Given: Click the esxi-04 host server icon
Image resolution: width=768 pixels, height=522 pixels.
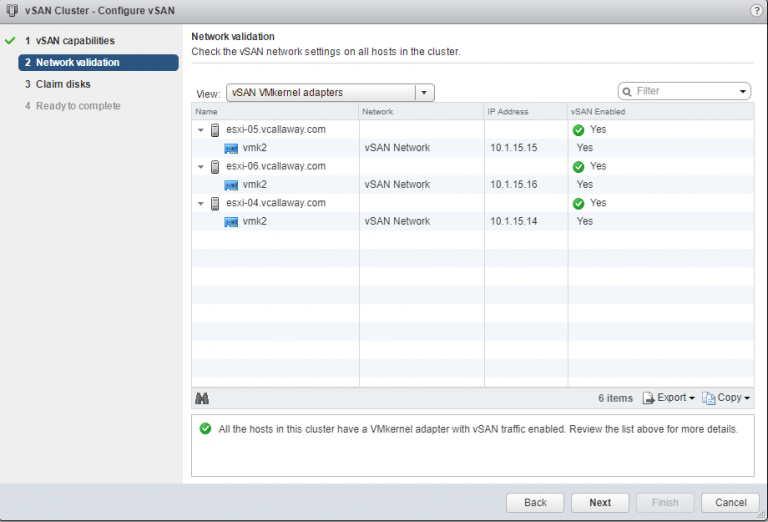Looking at the screenshot, I should click(215, 203).
